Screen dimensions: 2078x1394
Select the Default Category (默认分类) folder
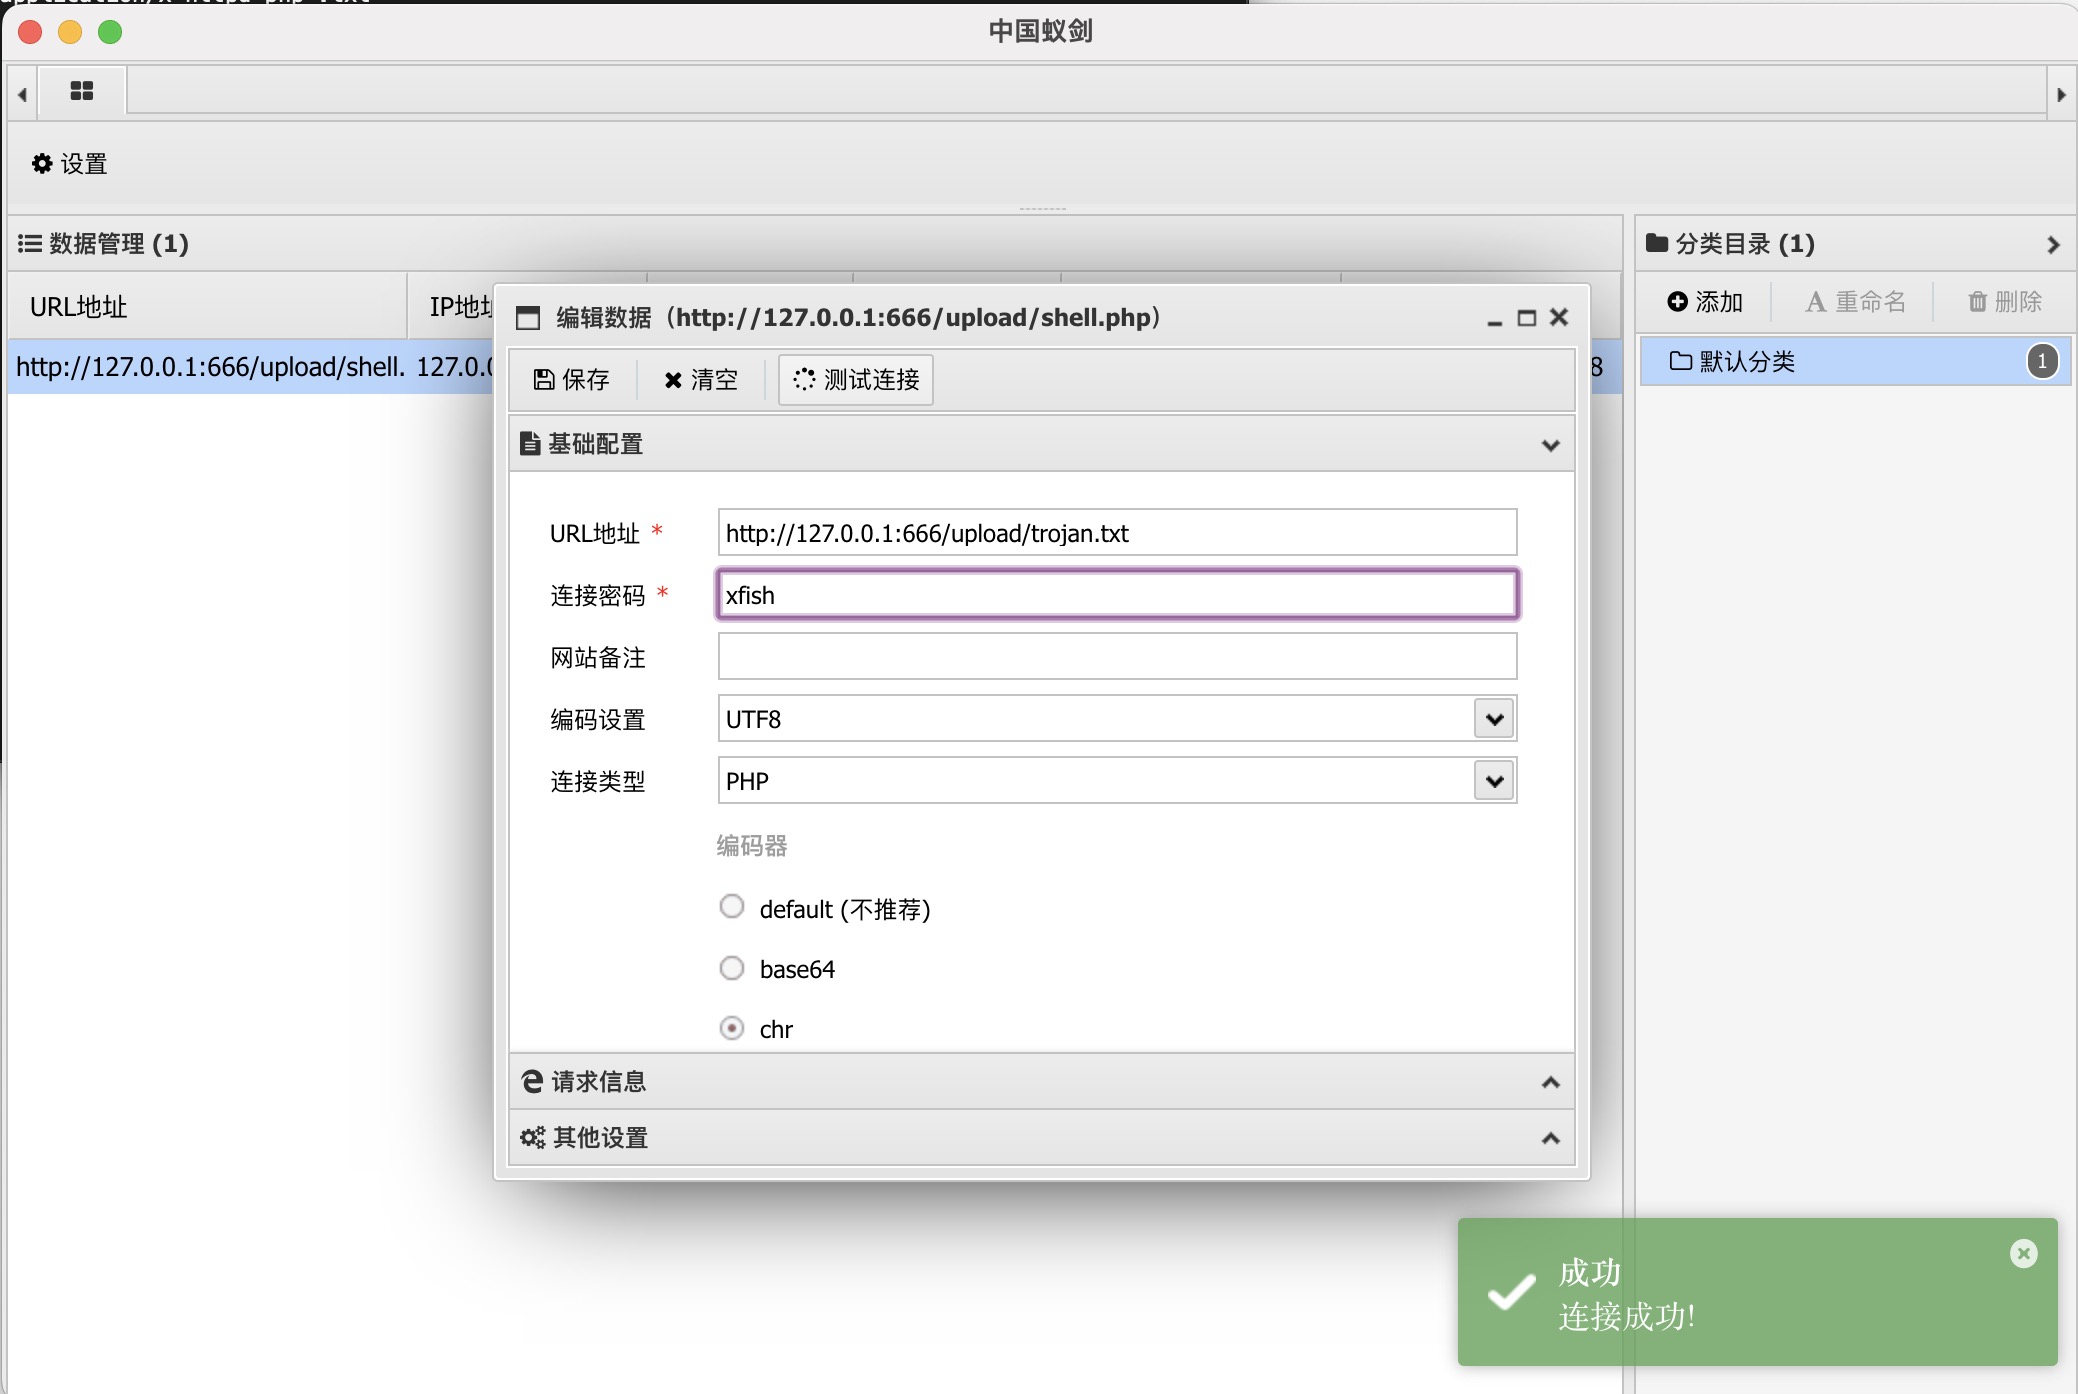(x=1747, y=362)
